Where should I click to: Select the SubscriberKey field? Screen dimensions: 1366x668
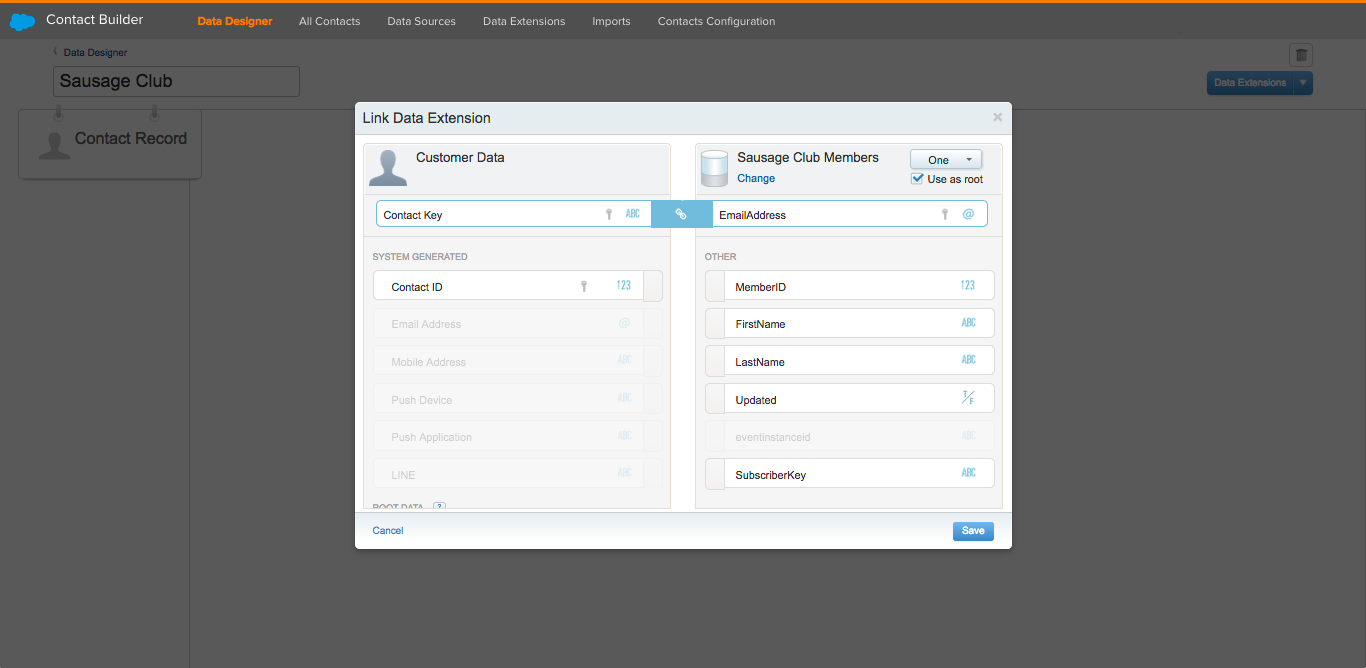coord(860,474)
